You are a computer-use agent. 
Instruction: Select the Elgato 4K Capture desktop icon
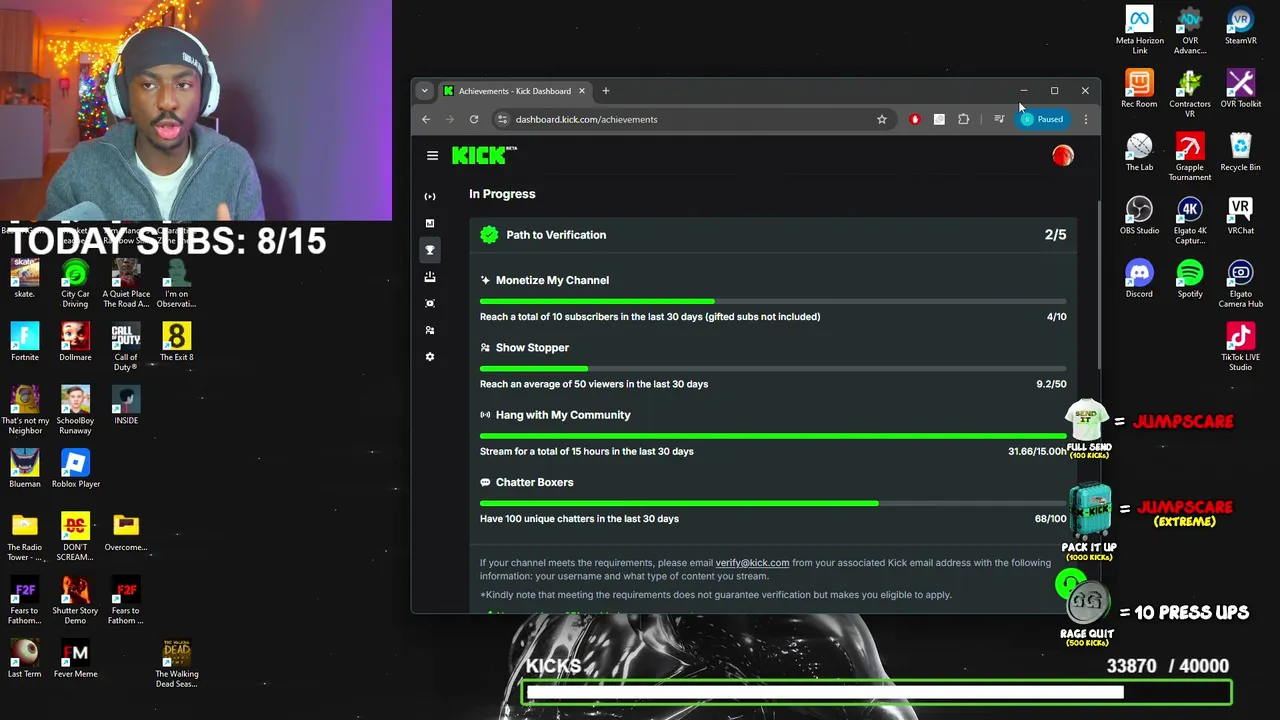tap(1190, 220)
